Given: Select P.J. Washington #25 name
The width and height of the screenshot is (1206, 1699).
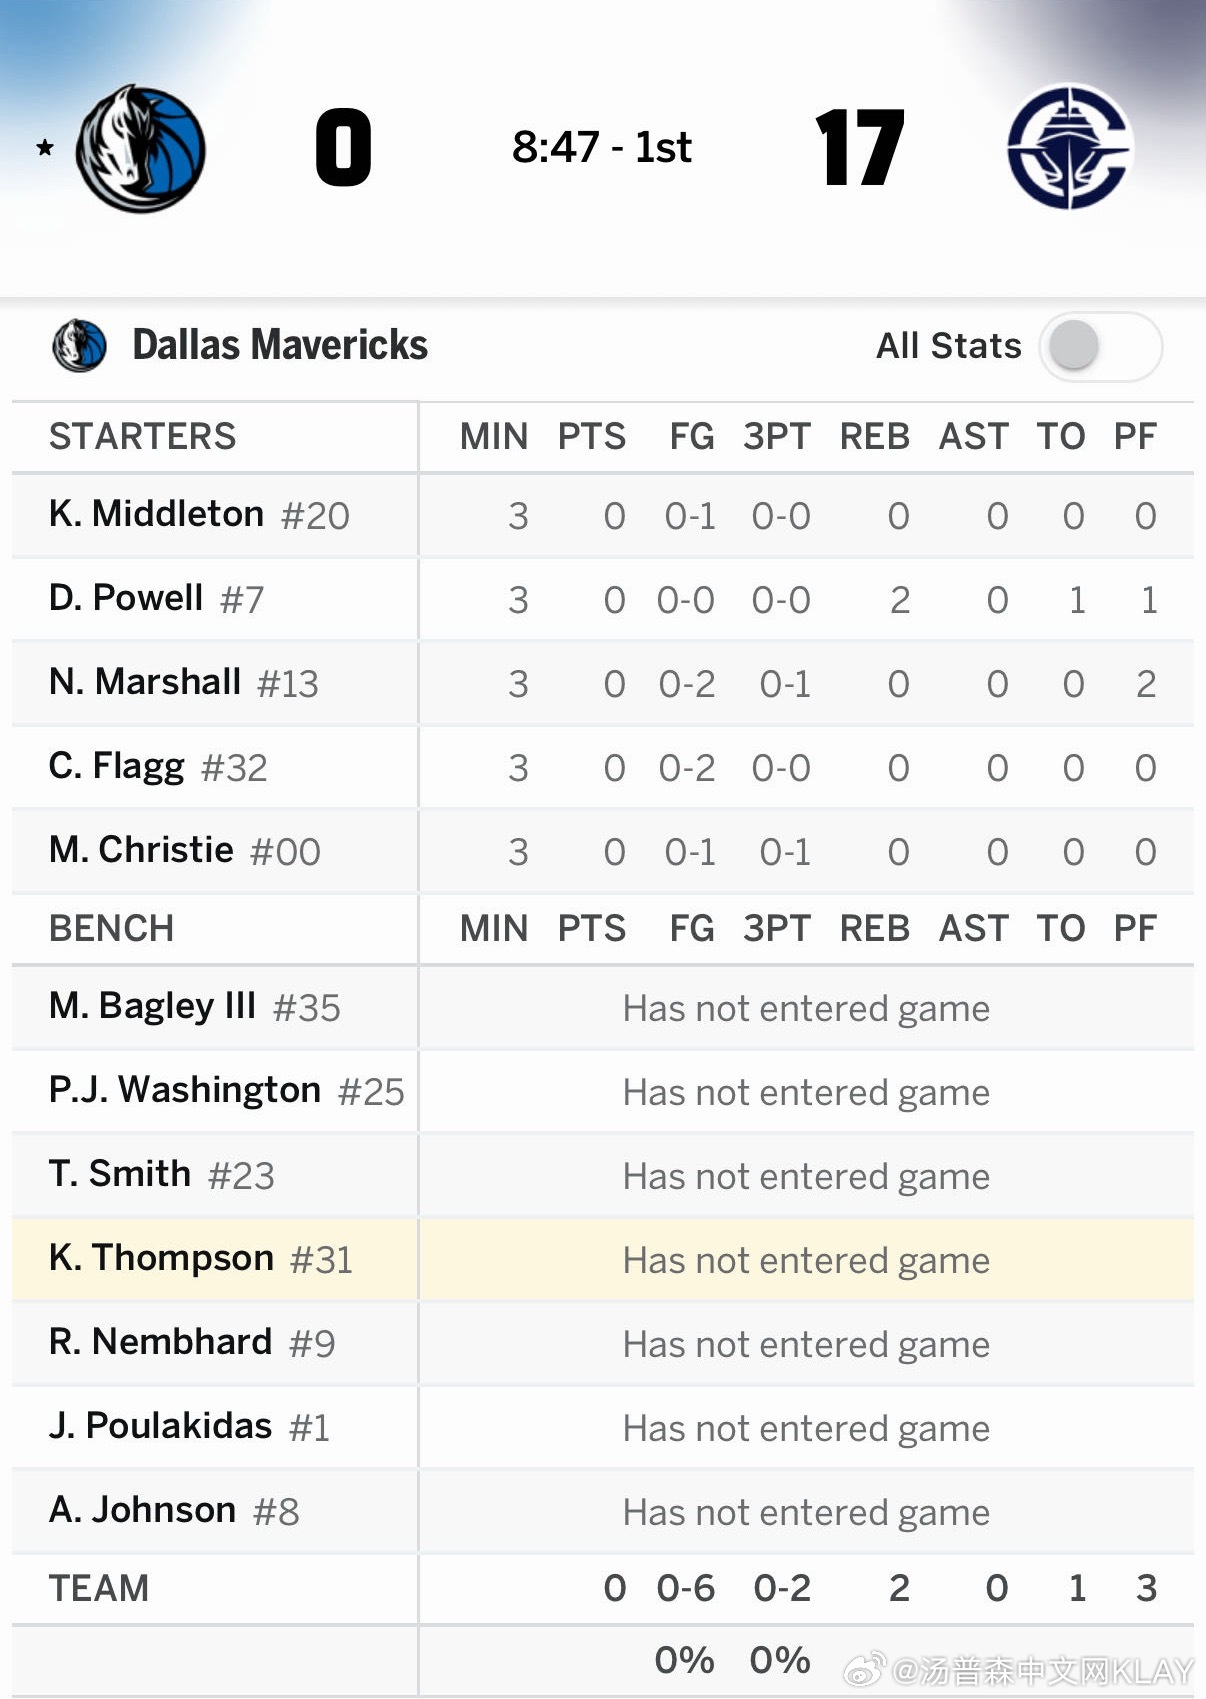Looking at the screenshot, I should 226,1091.
